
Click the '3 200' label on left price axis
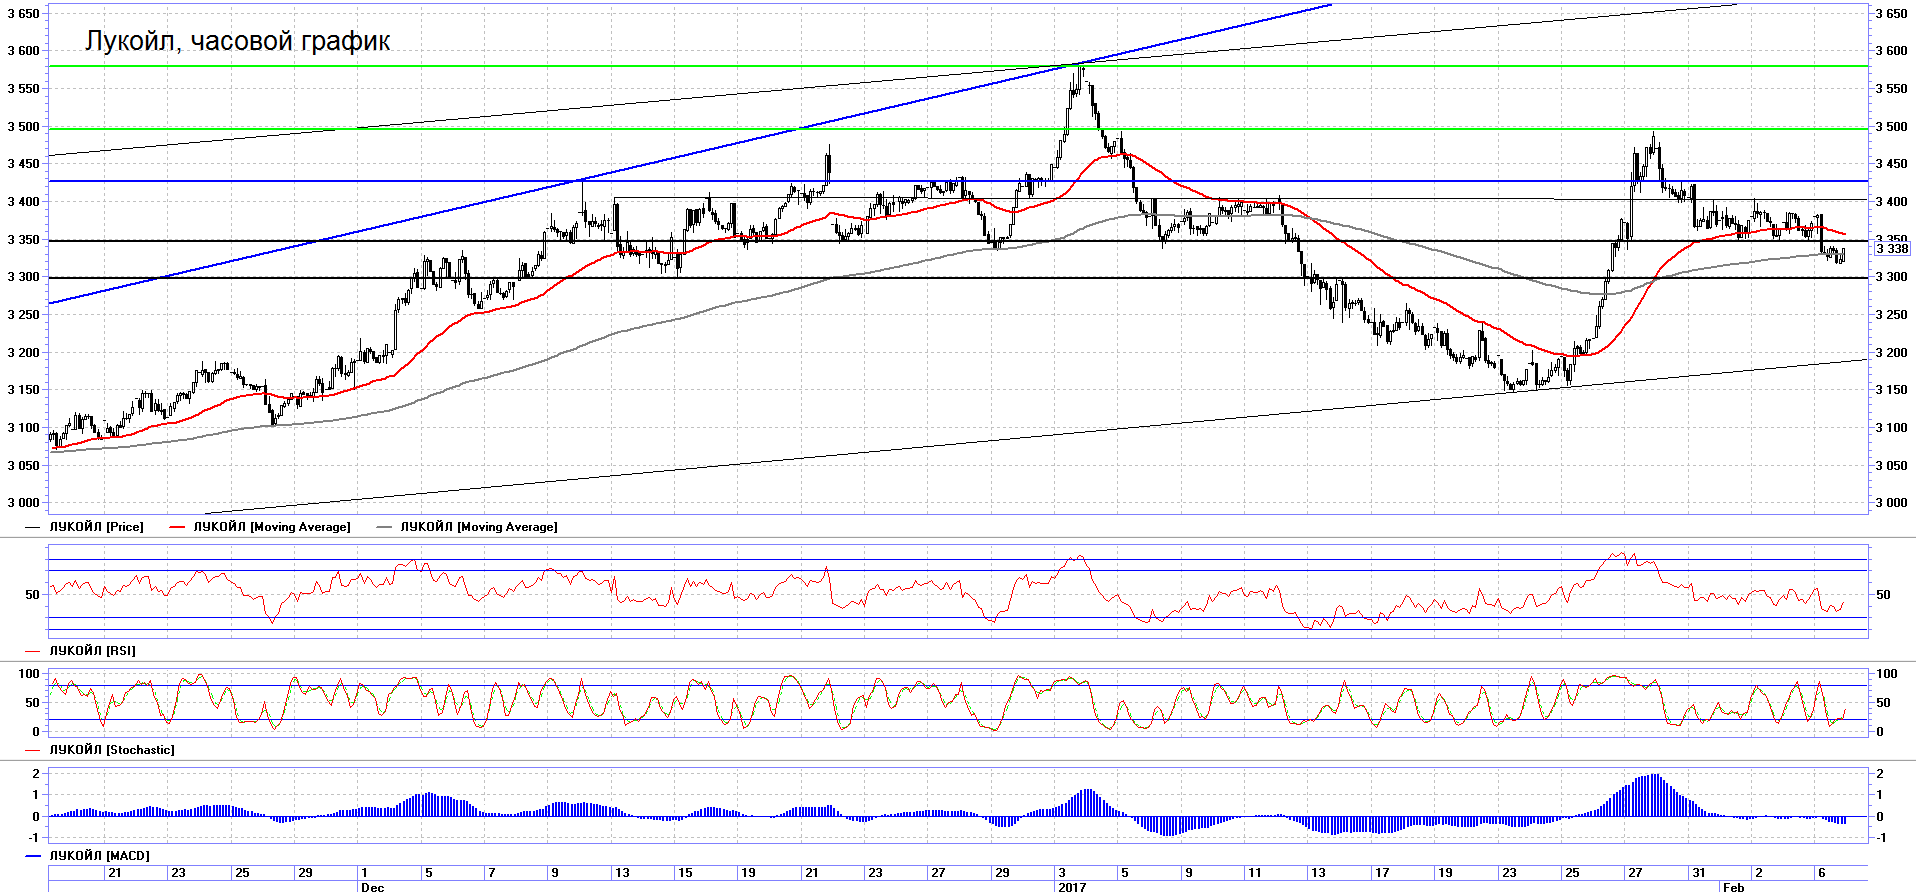click(23, 353)
